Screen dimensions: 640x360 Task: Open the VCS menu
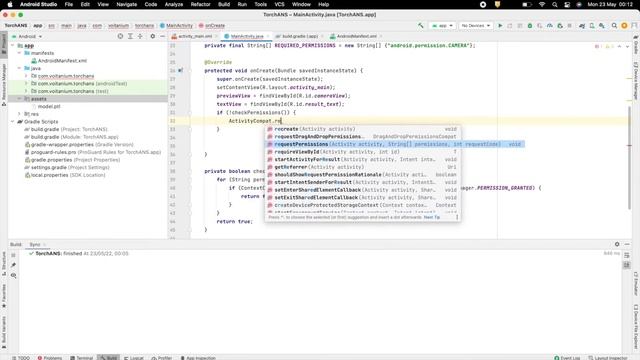tap(279, 4)
